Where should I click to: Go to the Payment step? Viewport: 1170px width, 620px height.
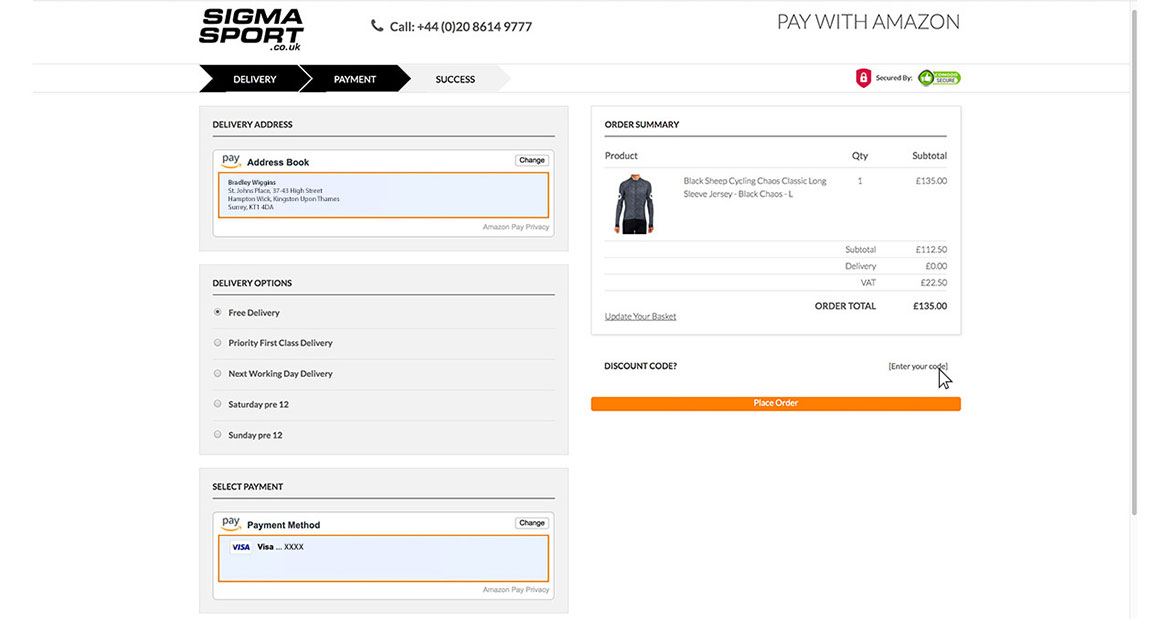click(x=354, y=79)
